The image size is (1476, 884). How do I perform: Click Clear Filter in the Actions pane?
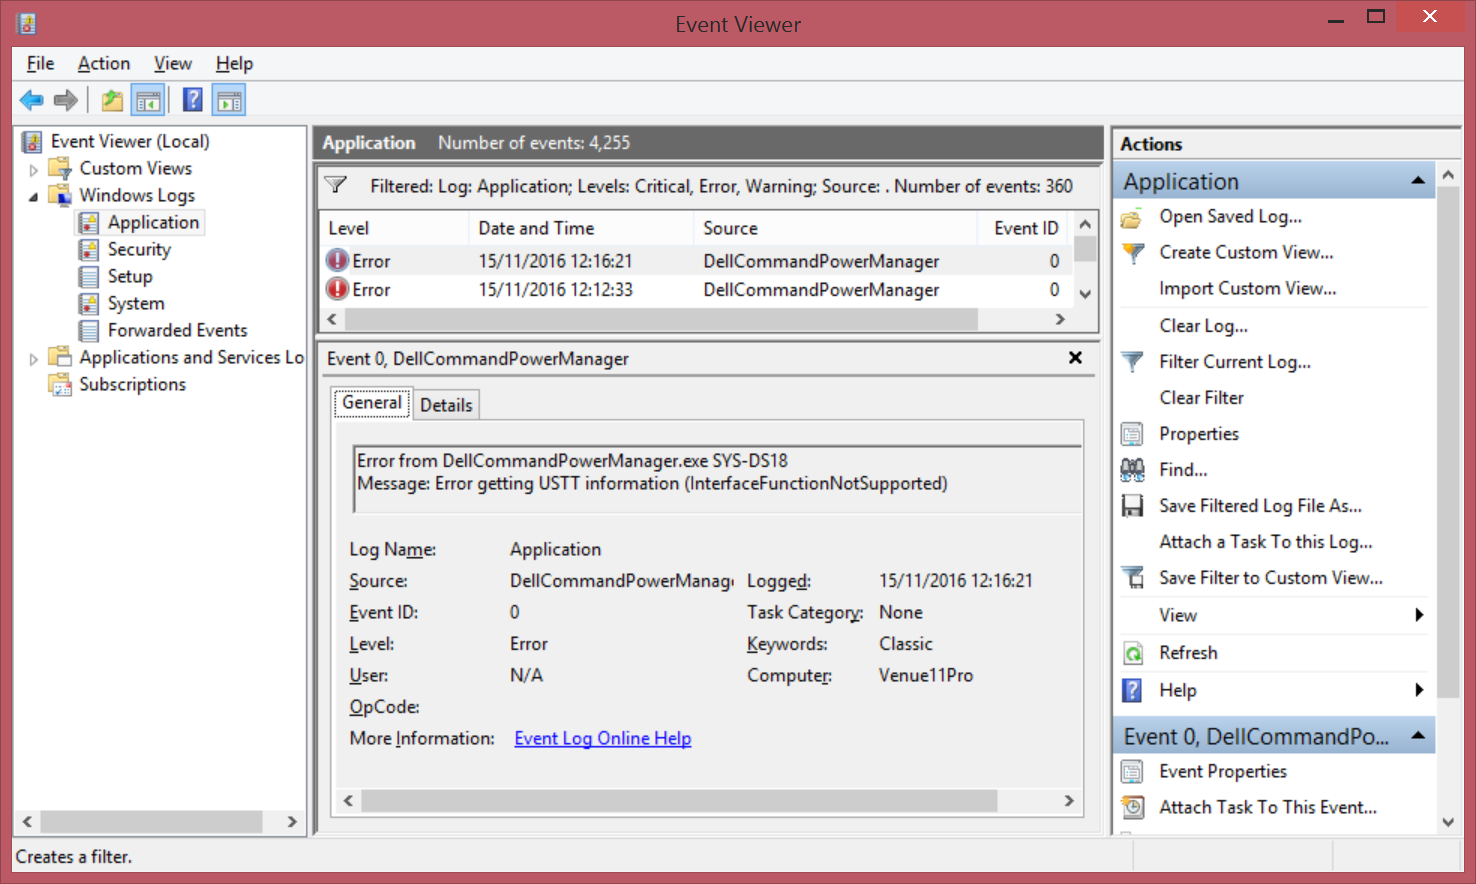[1201, 398]
